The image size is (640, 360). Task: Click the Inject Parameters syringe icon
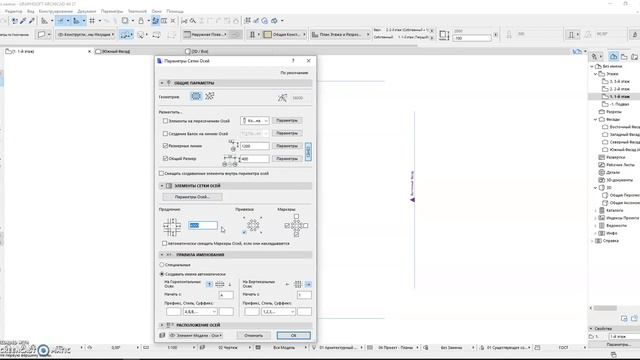pos(31,20)
